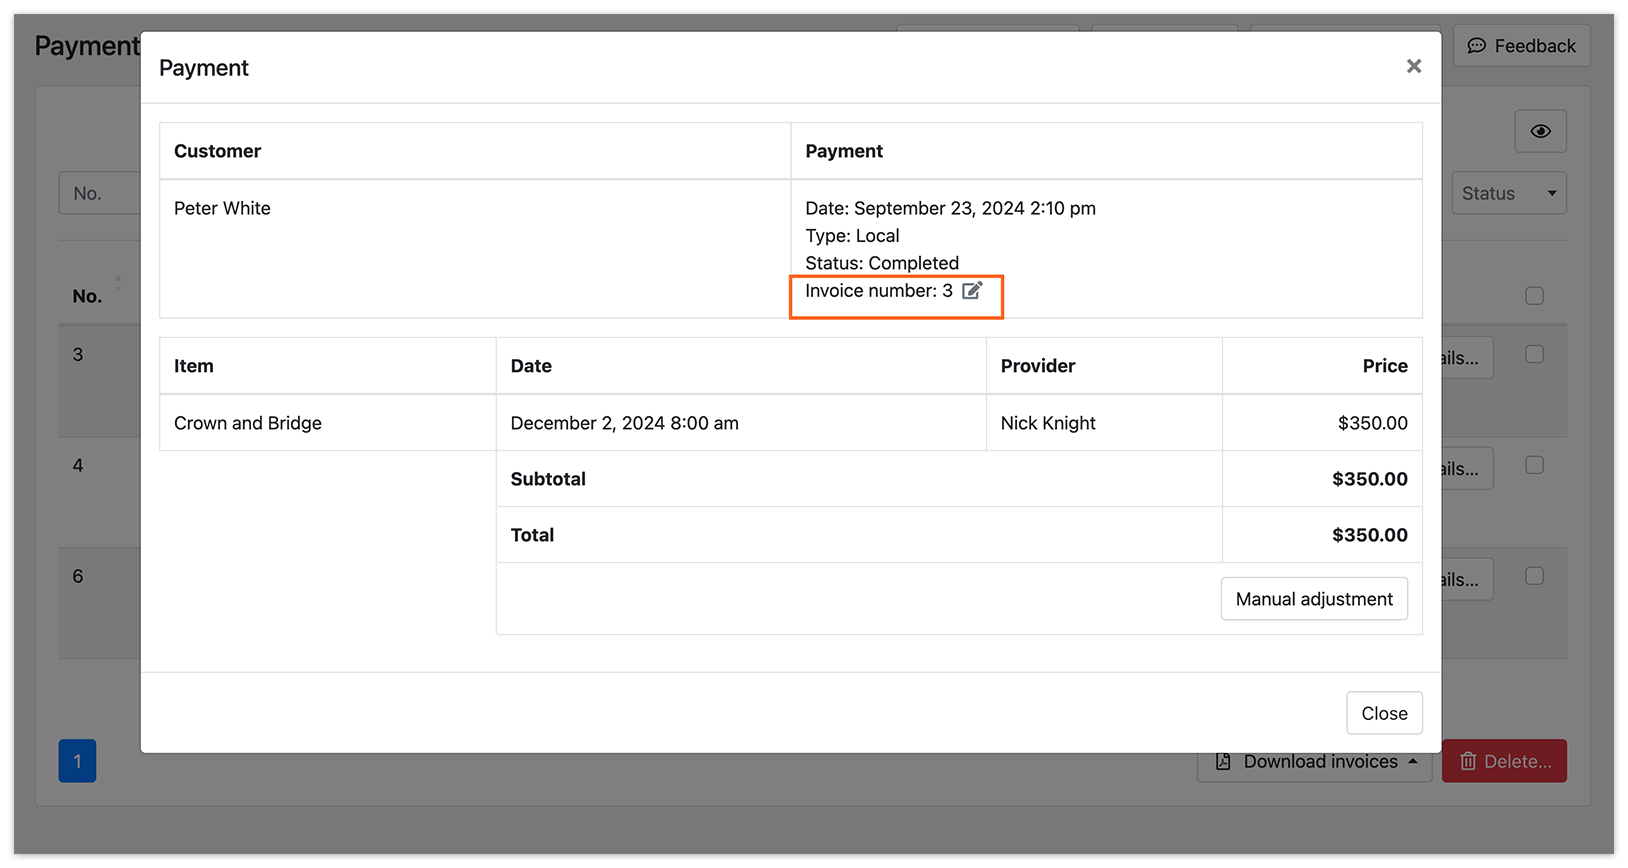Open details button for payment row 3
Screen dimensions: 1628x868
(1467, 358)
